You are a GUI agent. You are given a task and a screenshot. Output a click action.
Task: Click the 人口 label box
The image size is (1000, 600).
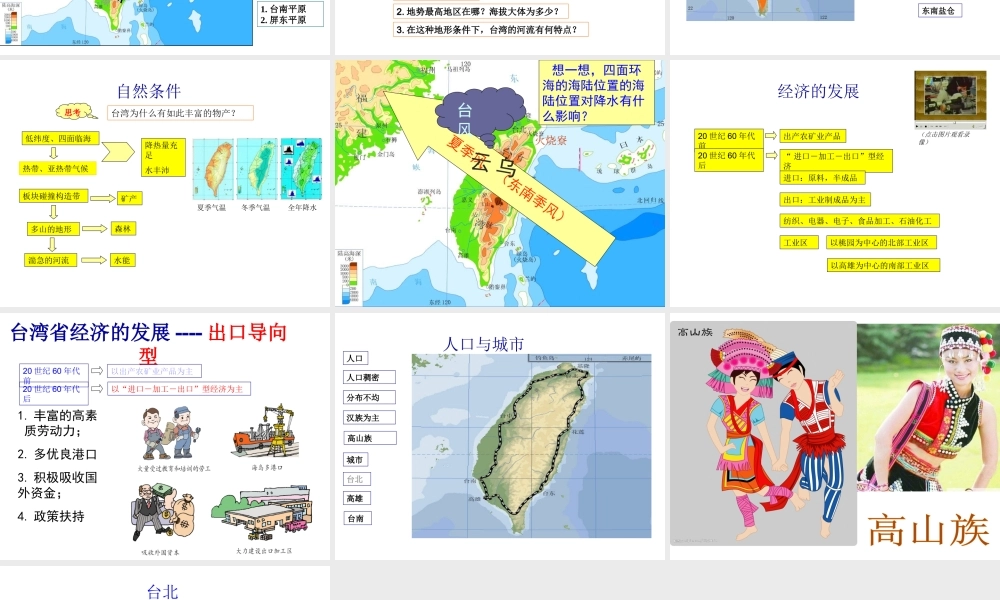(355, 358)
